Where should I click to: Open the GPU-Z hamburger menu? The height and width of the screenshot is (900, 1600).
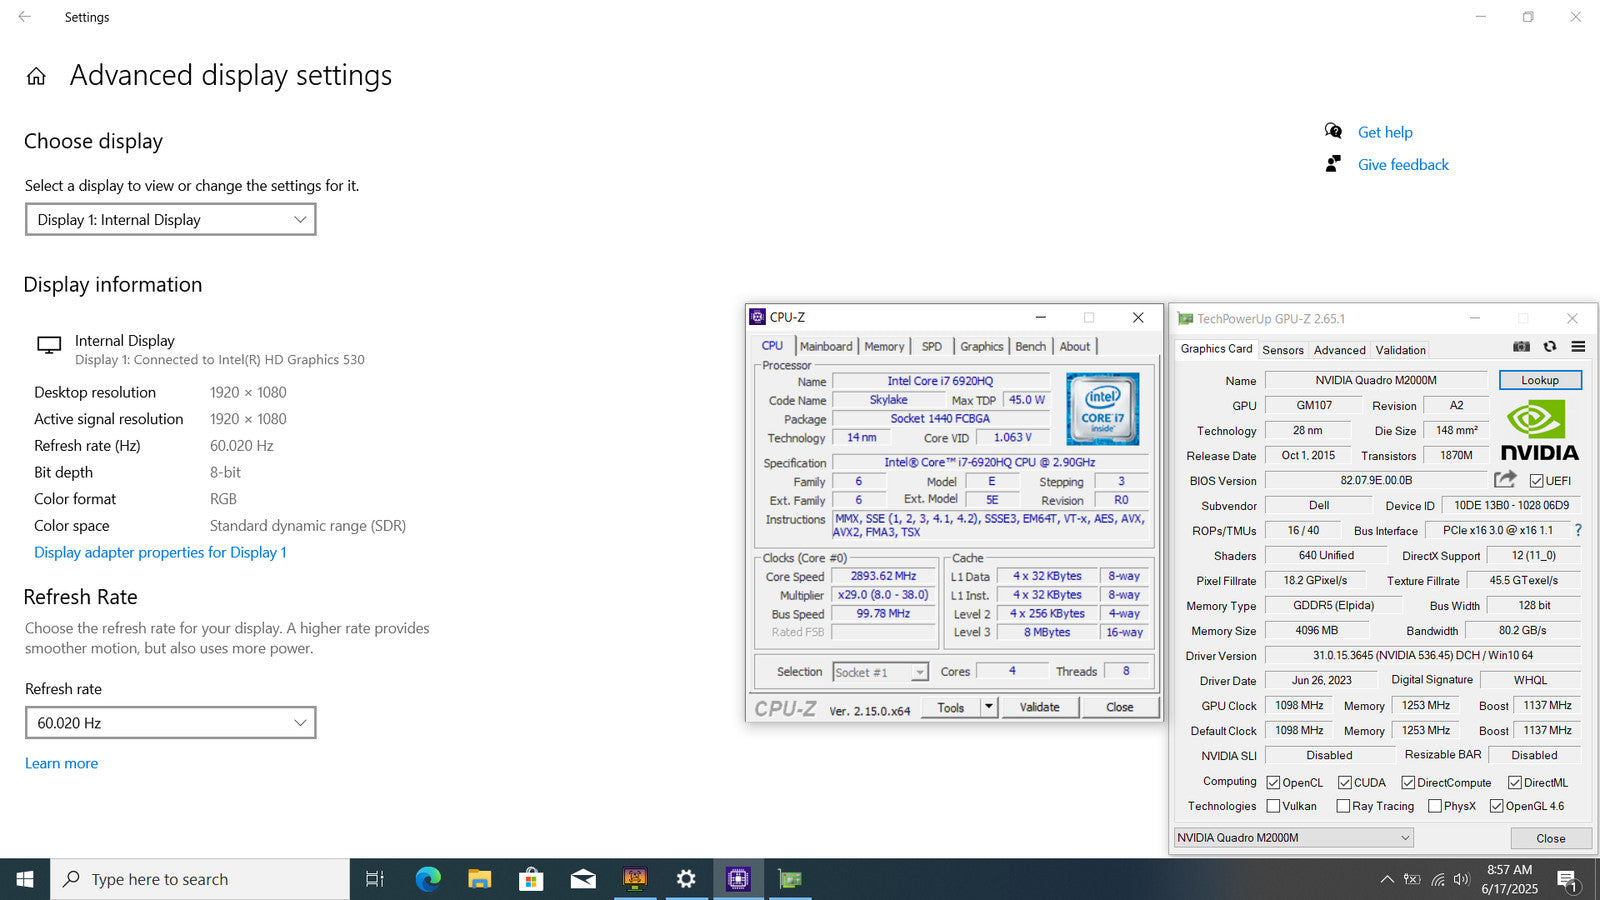[x=1578, y=347]
